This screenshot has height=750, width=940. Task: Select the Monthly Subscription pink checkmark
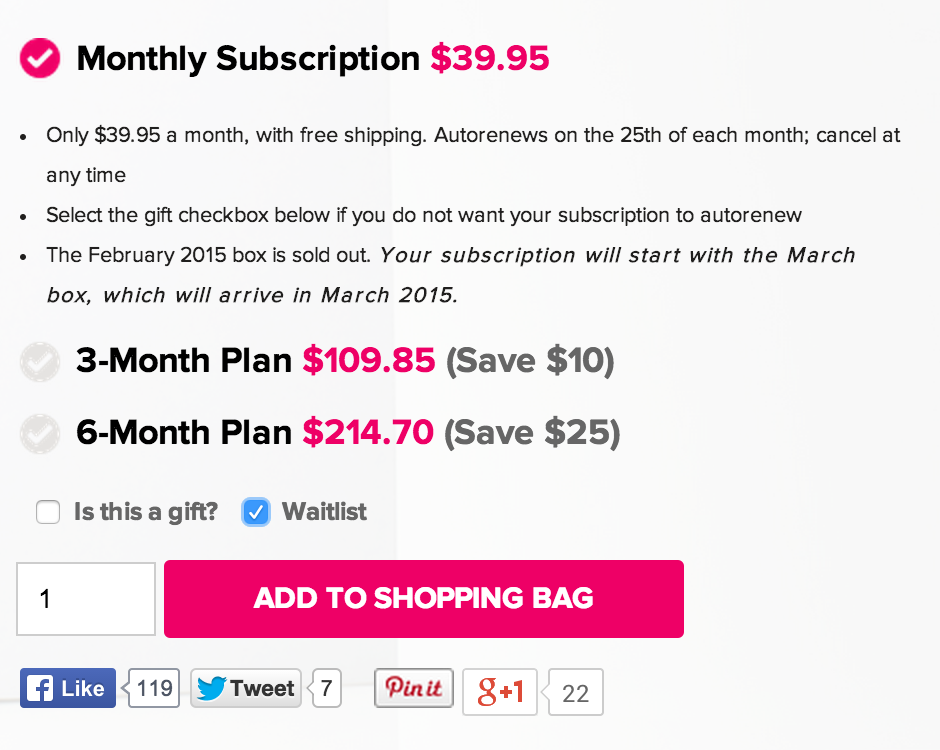(40, 58)
